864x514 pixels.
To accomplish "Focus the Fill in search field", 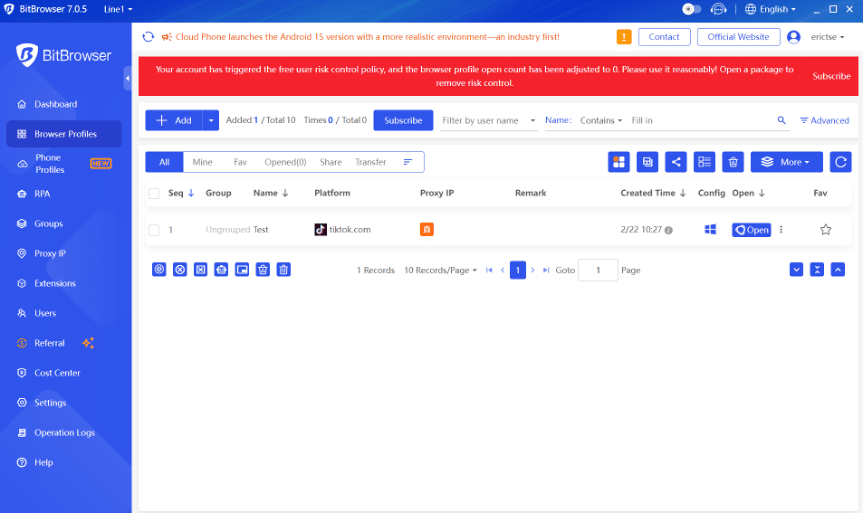I will [700, 120].
